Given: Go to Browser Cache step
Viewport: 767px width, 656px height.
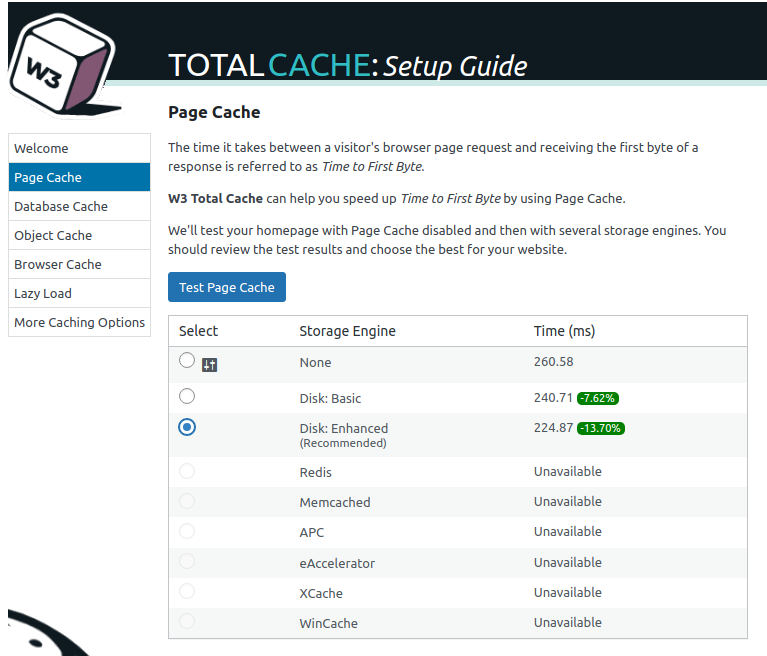Looking at the screenshot, I should [79, 264].
